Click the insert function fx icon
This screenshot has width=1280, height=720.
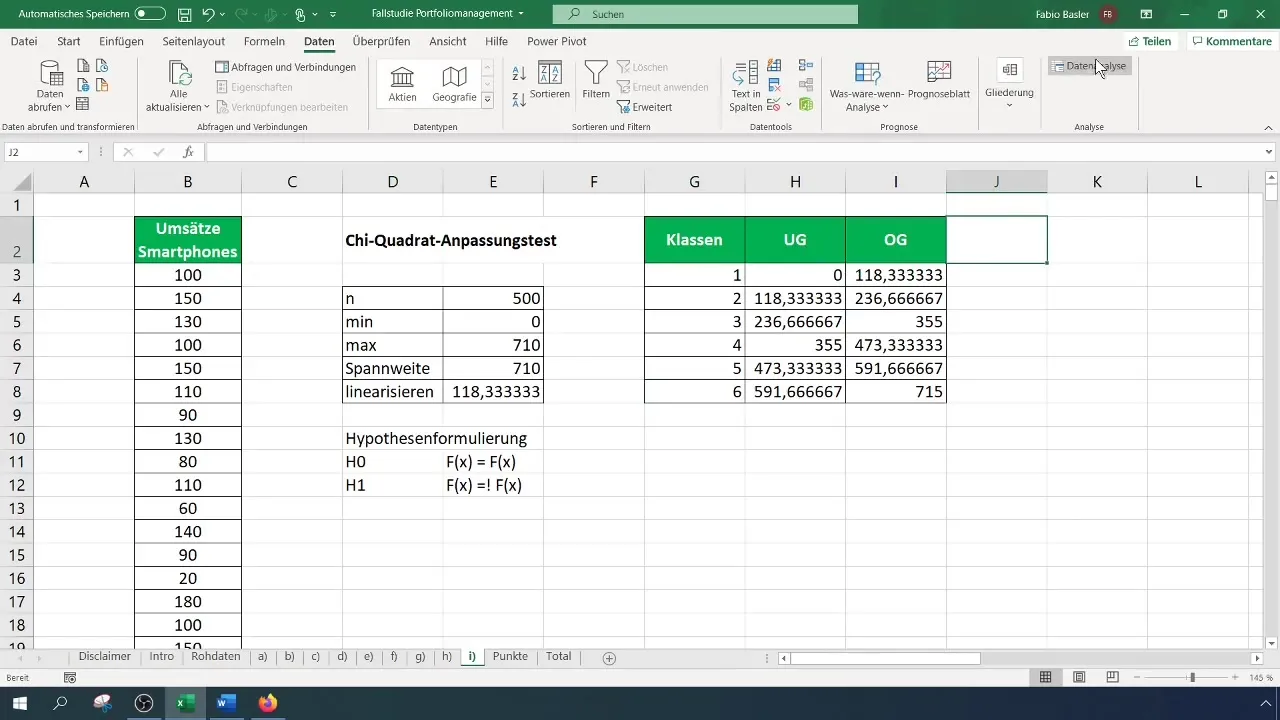tap(187, 152)
